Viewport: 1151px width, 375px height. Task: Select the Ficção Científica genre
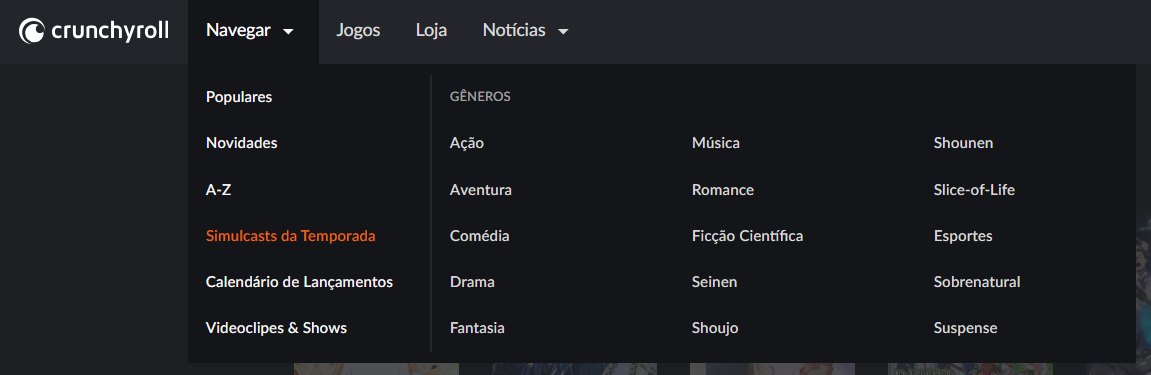click(x=747, y=236)
